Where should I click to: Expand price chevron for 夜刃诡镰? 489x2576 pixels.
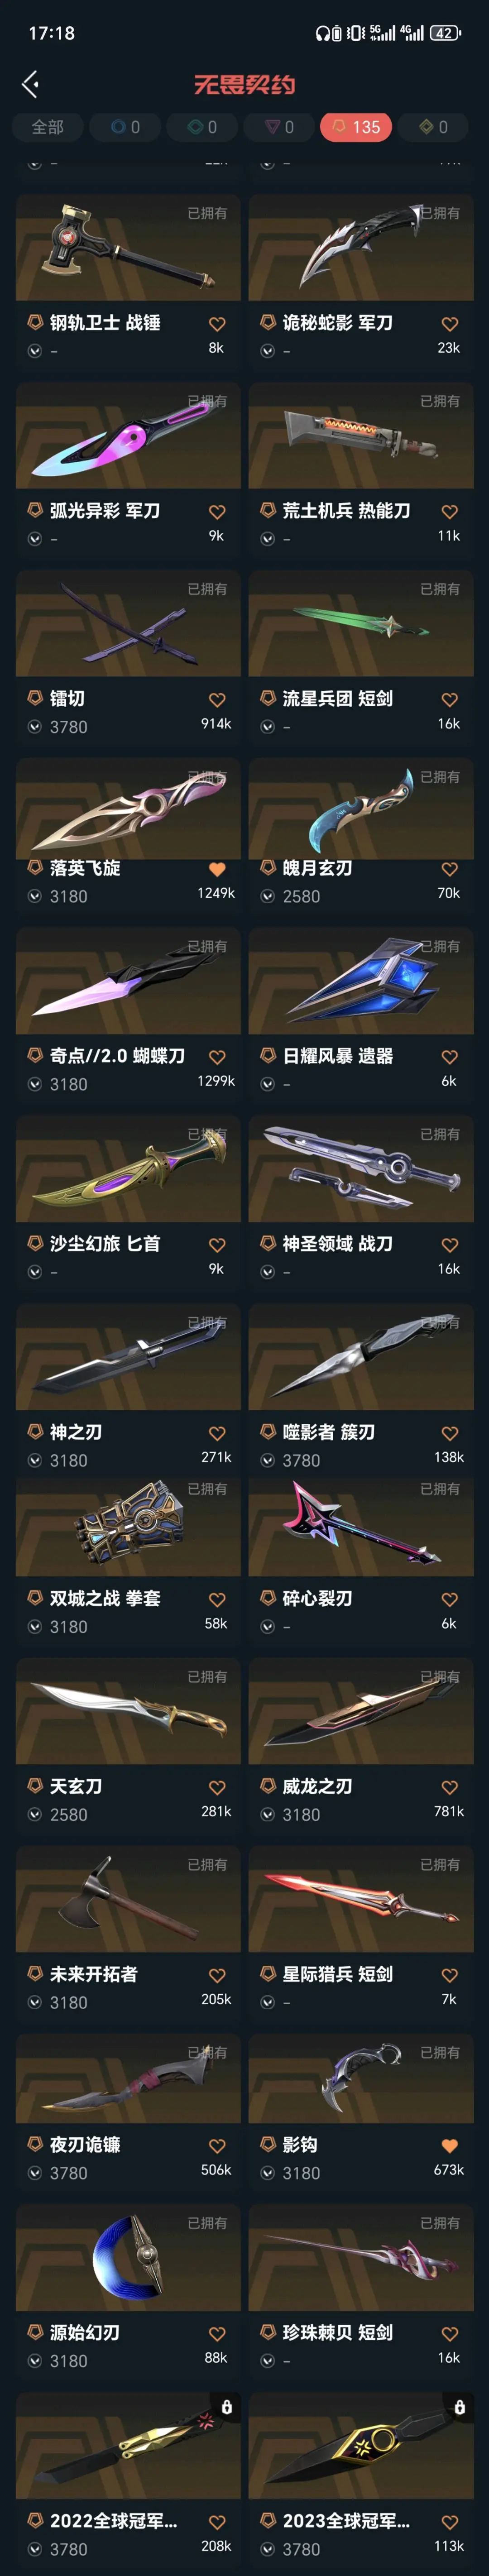[35, 2173]
